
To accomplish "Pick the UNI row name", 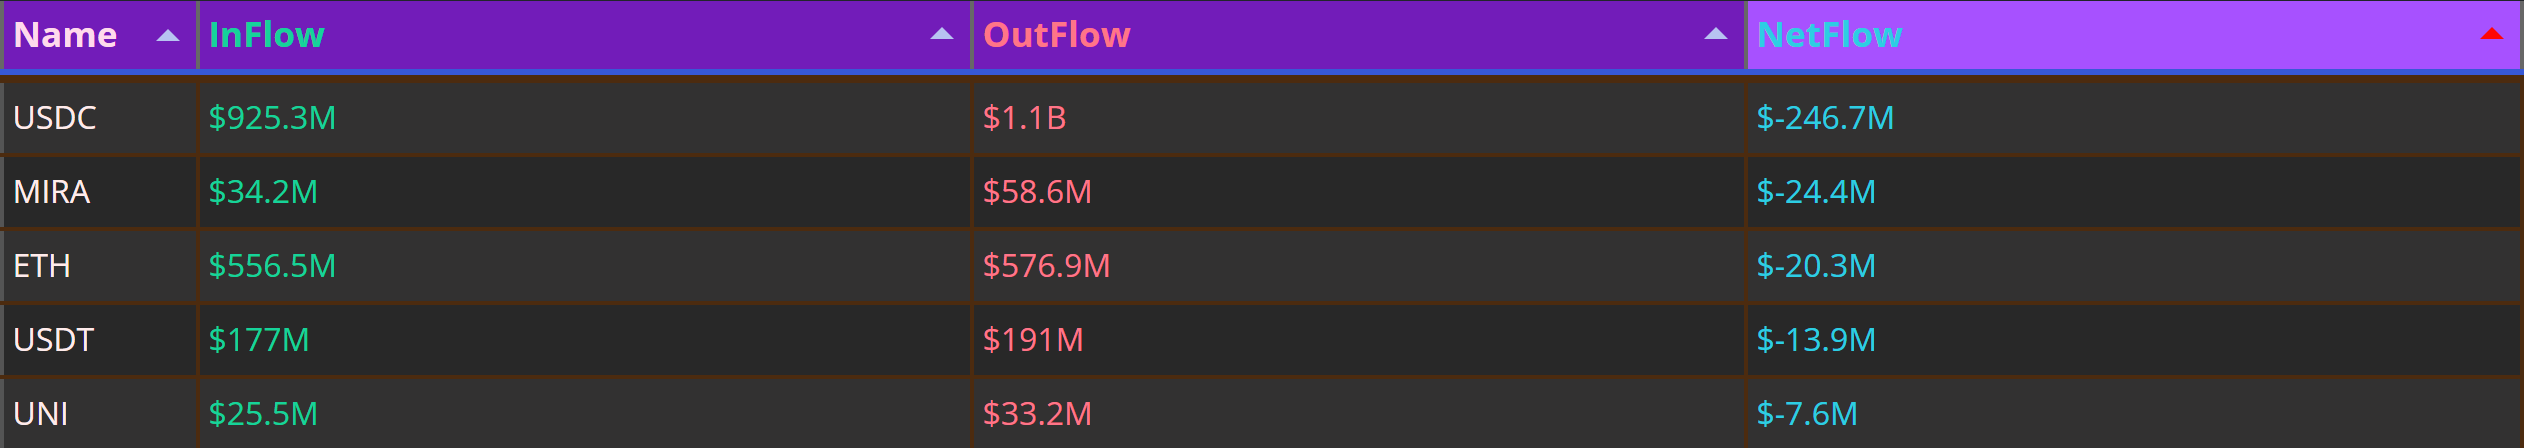I will coord(41,414).
